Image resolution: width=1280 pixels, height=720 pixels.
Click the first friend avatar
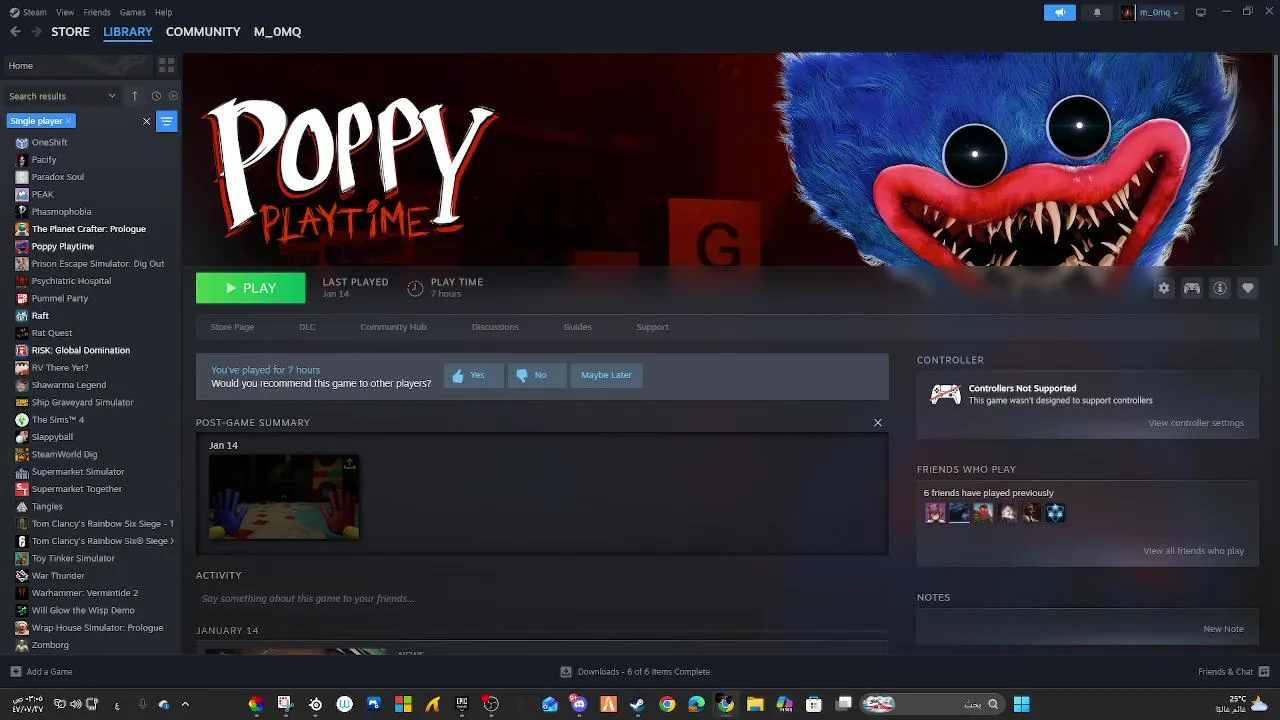coord(935,513)
